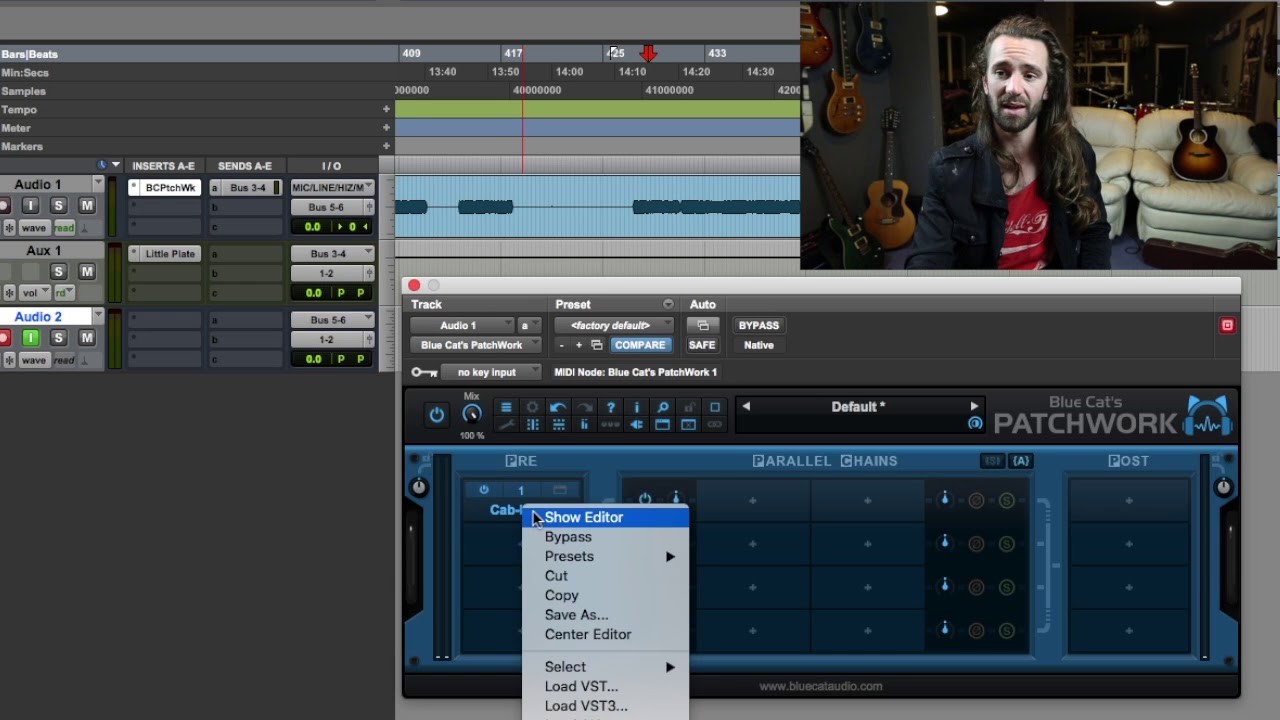Screen dimensions: 1280x720
Task: Click the square window icon in PatchWork toolbar
Action: pos(714,407)
